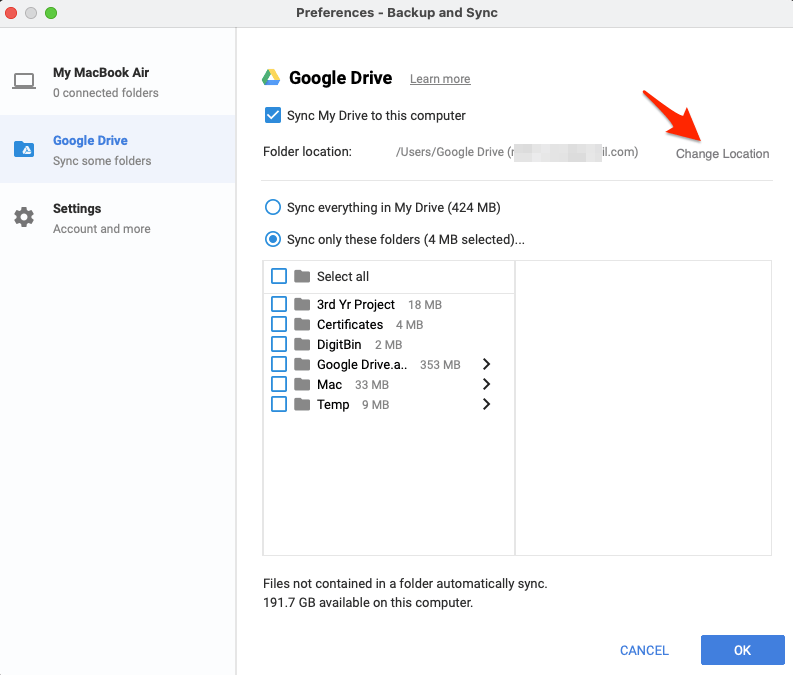Click the red close window button
Viewport: 793px width, 675px height.
pos(11,13)
